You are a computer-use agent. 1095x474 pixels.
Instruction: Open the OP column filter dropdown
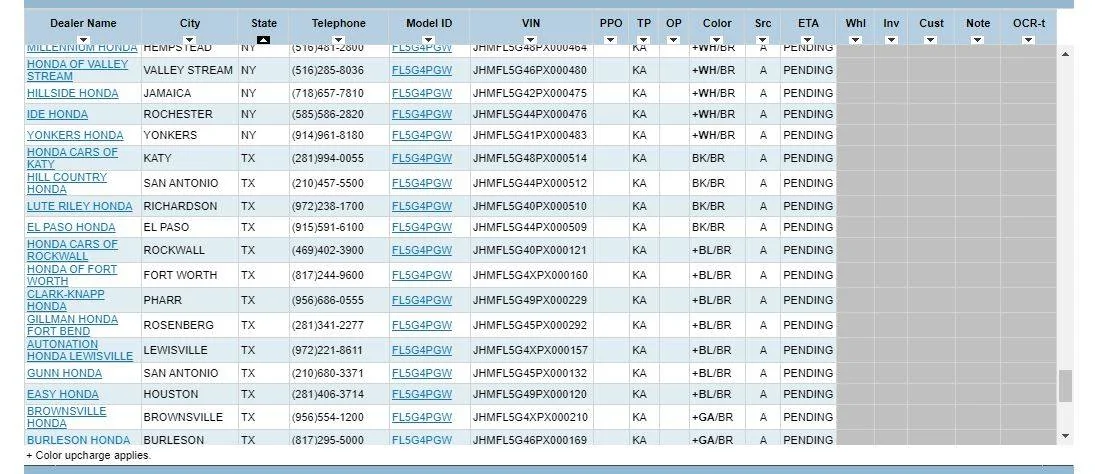[673, 40]
